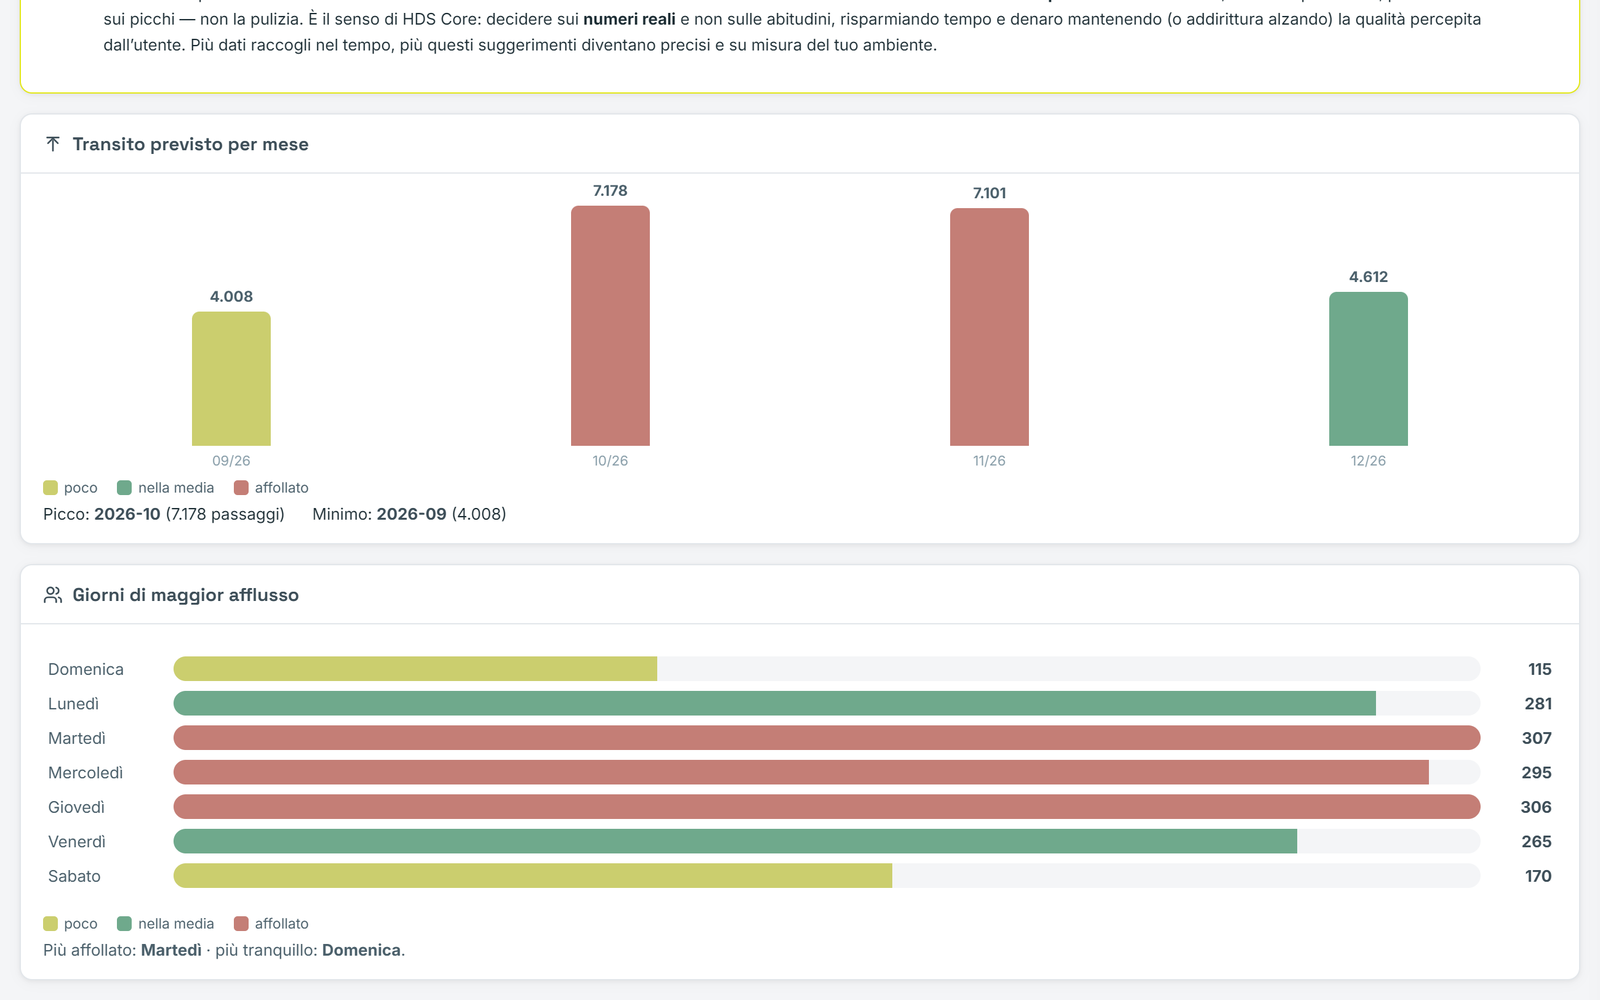Click the 09/26 axis label

[x=231, y=461]
